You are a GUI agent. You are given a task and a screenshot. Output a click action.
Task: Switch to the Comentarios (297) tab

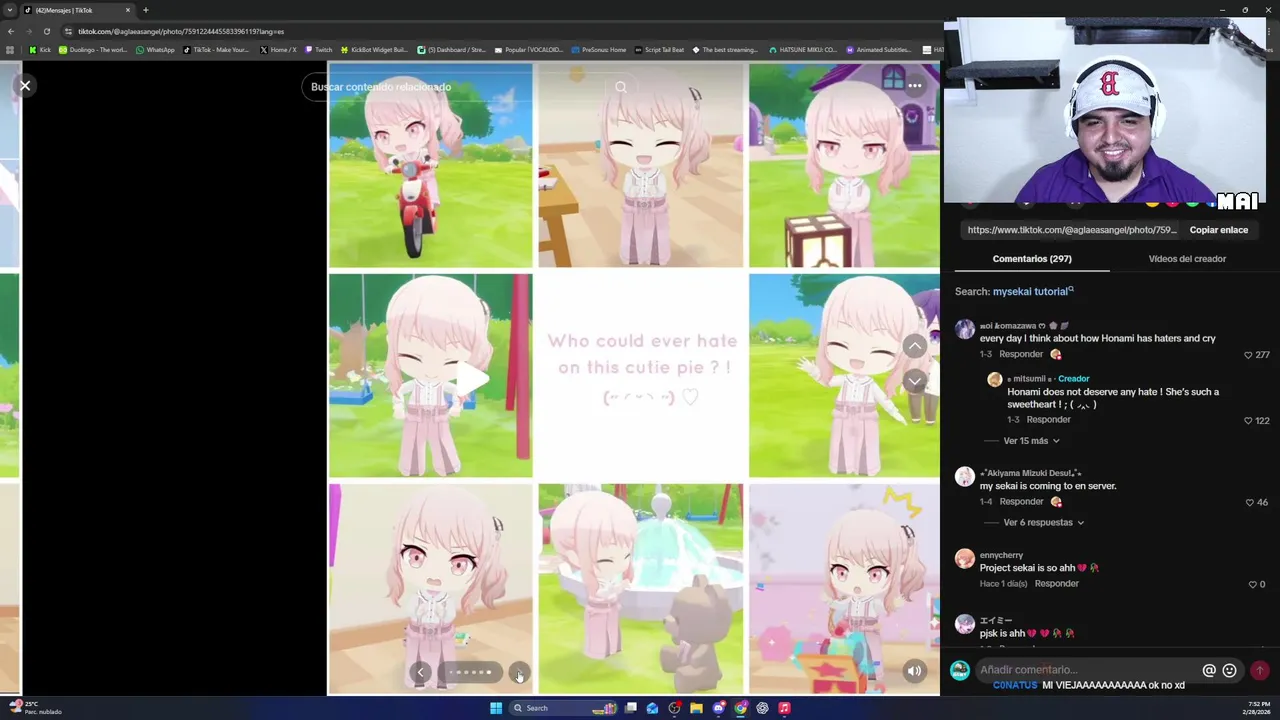pos(1032,259)
